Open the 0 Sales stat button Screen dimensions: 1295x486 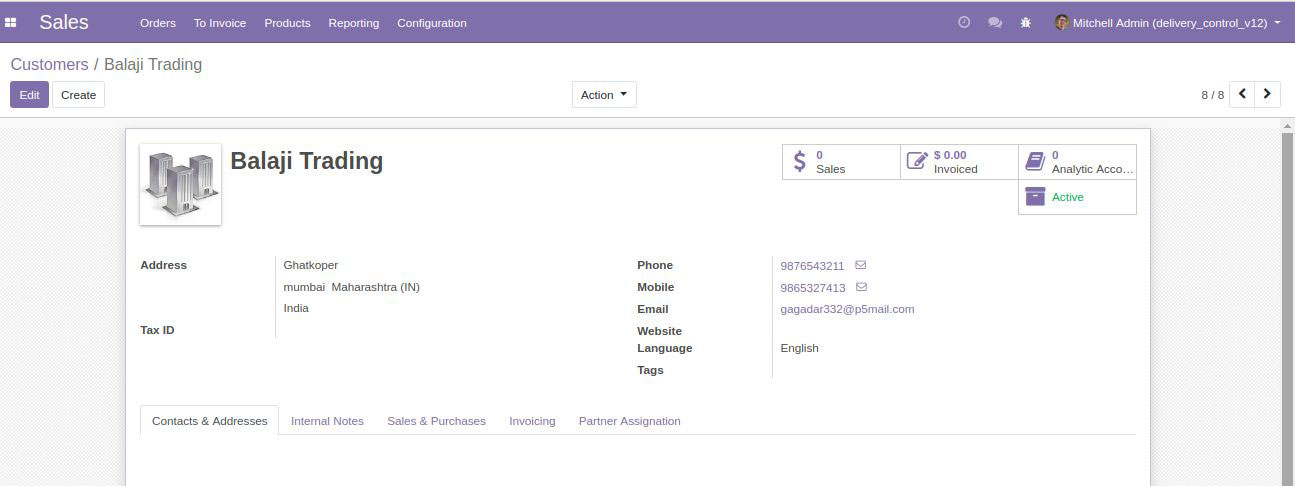coord(842,162)
